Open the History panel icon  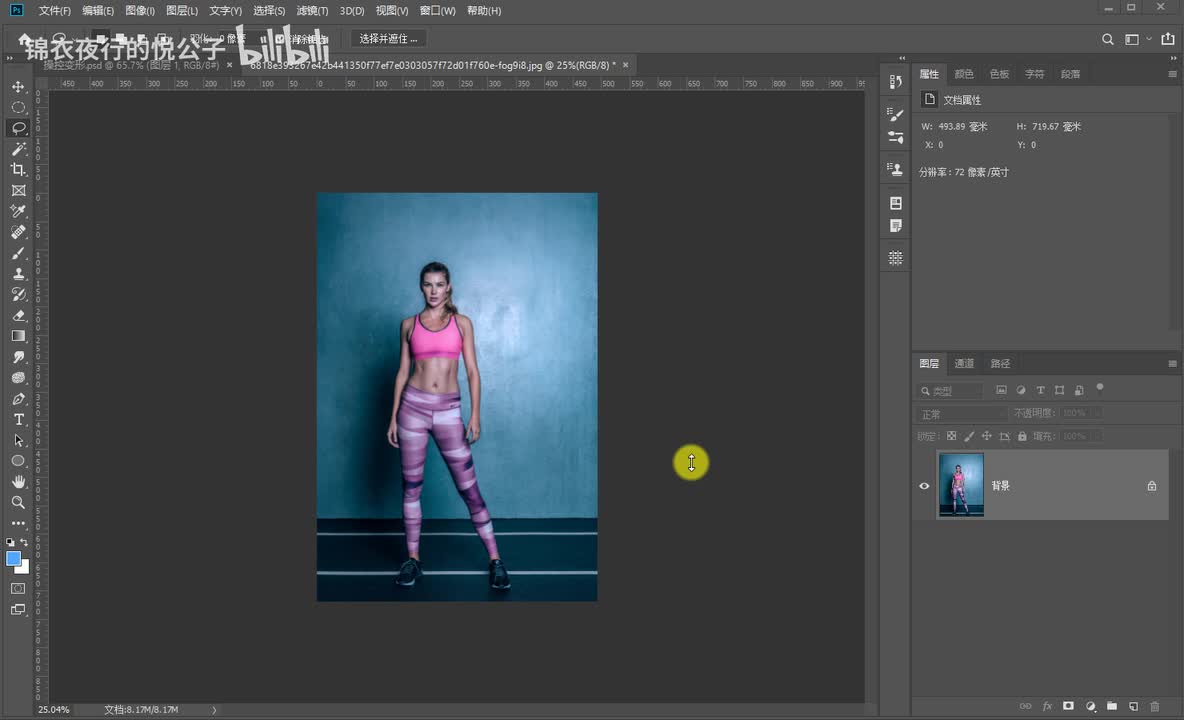pyautogui.click(x=895, y=81)
